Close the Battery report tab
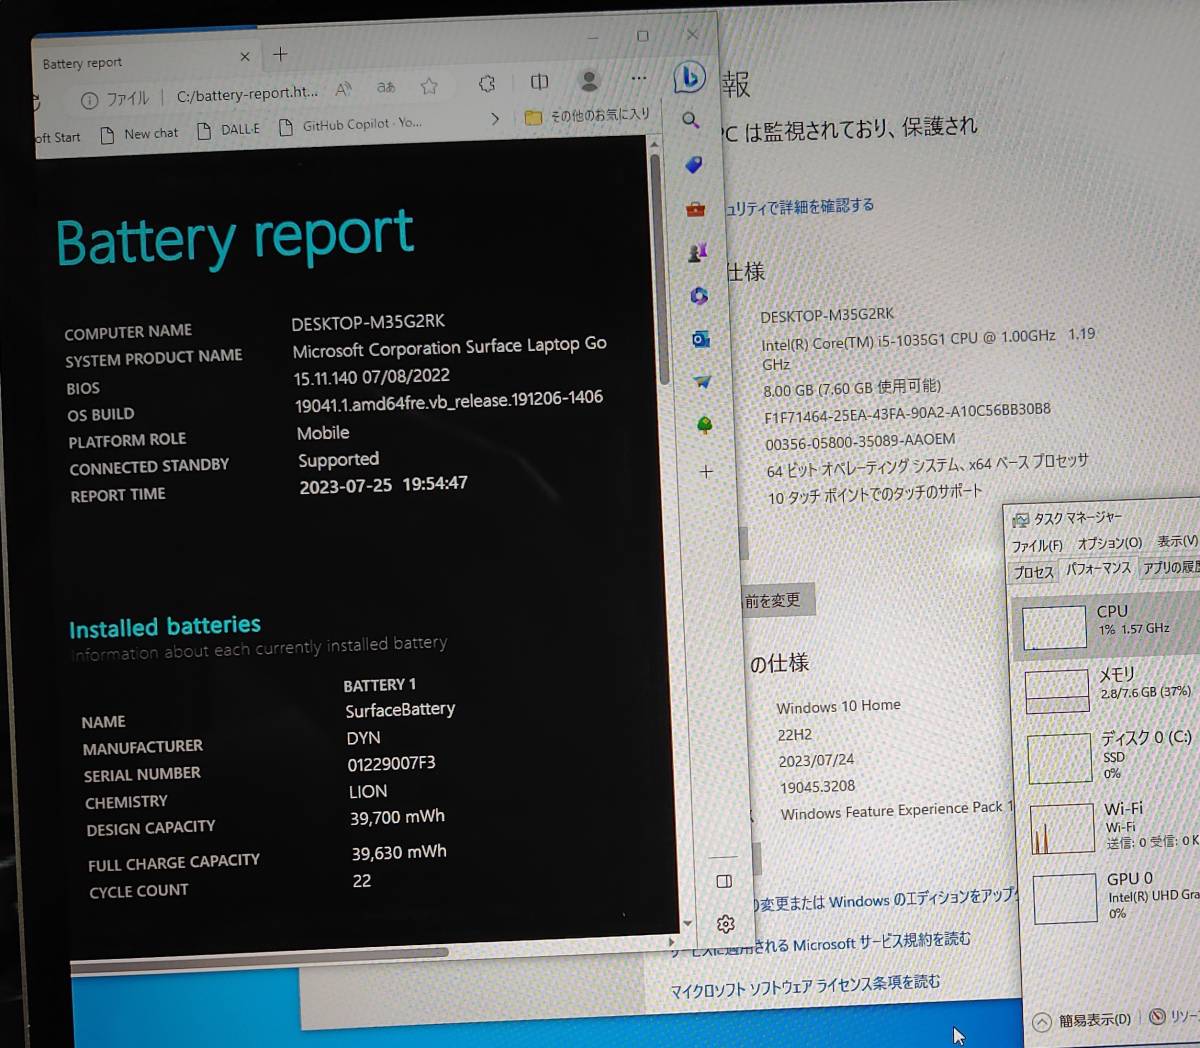This screenshot has width=1200, height=1048. pos(245,57)
